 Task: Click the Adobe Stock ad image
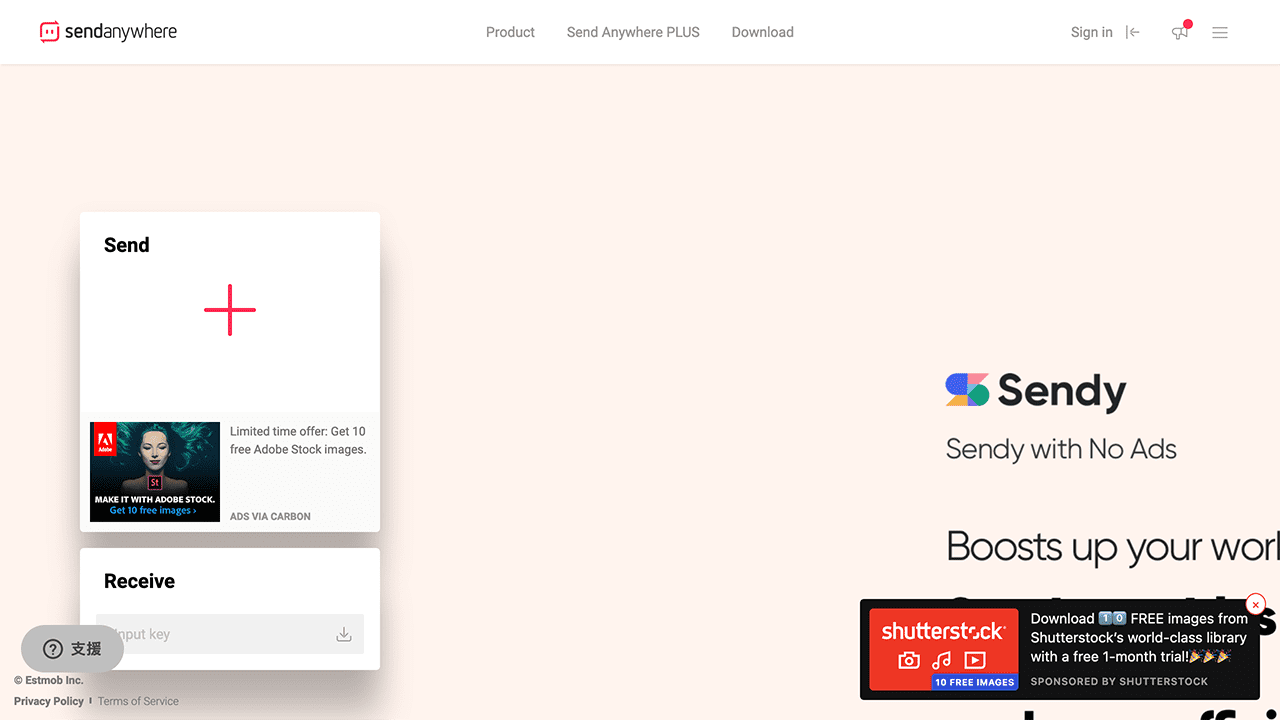155,472
